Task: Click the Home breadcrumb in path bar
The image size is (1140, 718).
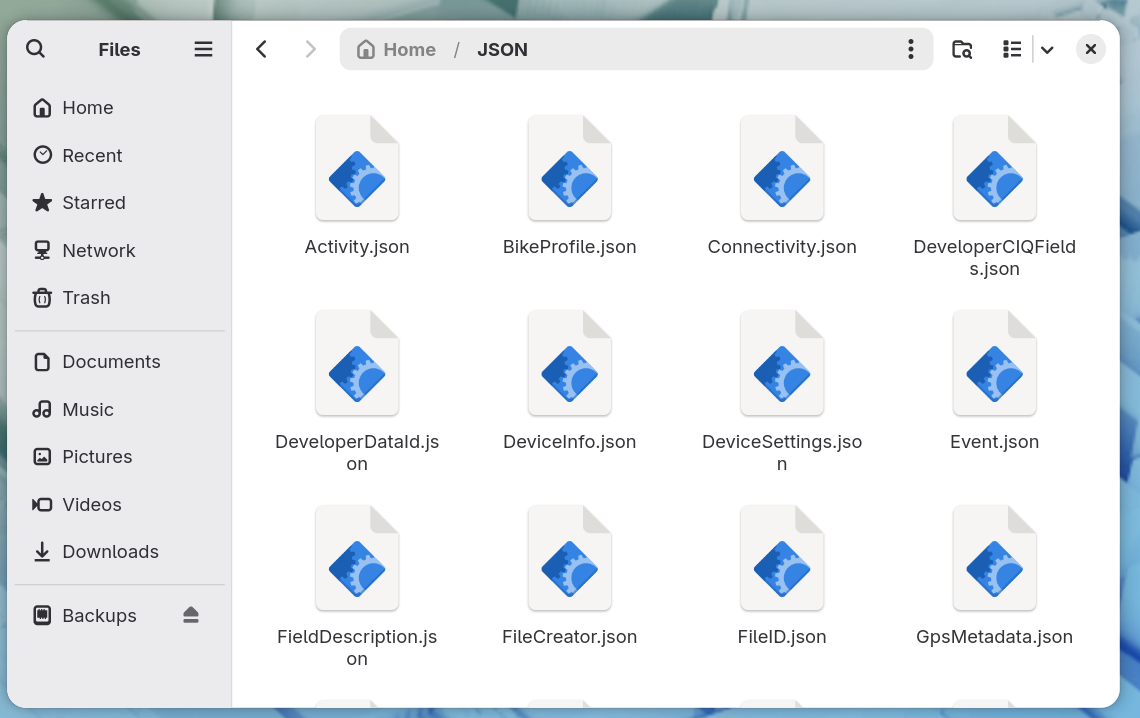Action: pyautogui.click(x=396, y=49)
